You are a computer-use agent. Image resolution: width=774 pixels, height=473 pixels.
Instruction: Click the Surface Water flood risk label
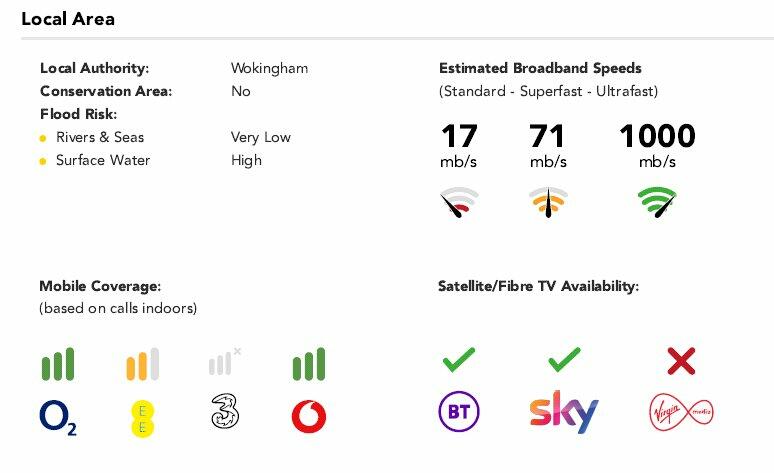(103, 160)
